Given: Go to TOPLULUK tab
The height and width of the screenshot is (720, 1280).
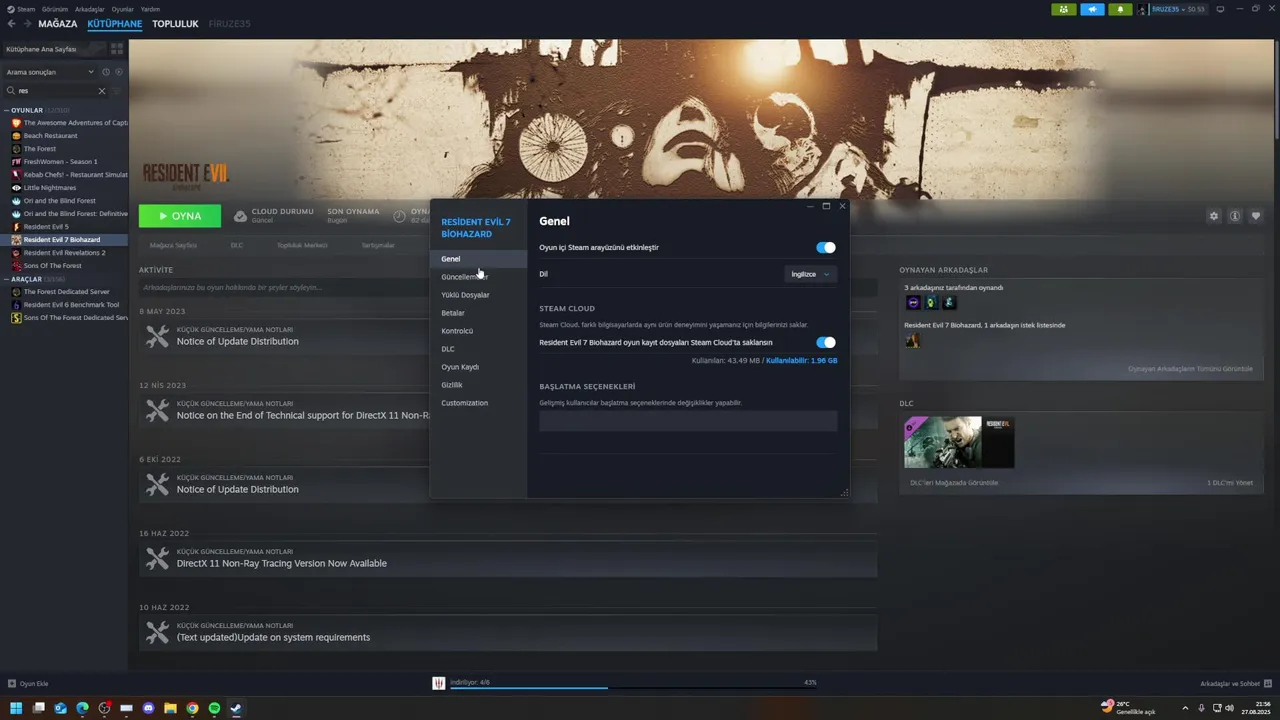Looking at the screenshot, I should (175, 24).
